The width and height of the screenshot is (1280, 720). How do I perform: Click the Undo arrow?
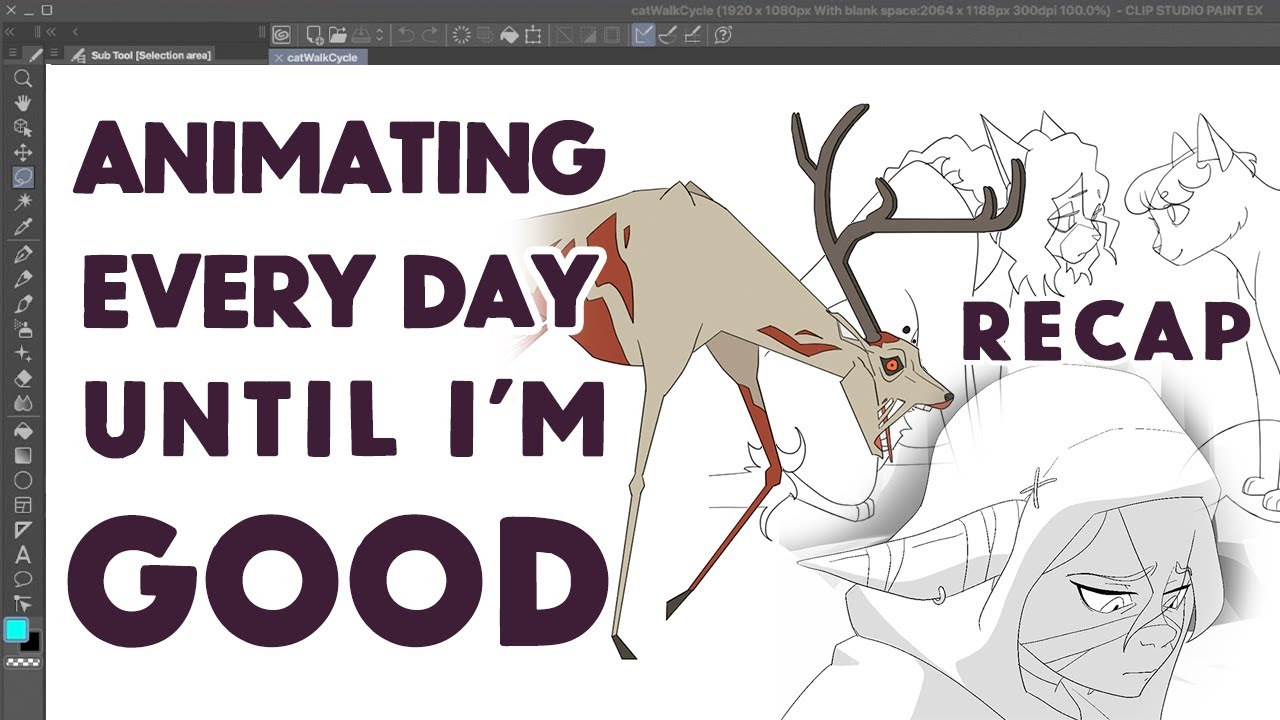click(x=406, y=35)
